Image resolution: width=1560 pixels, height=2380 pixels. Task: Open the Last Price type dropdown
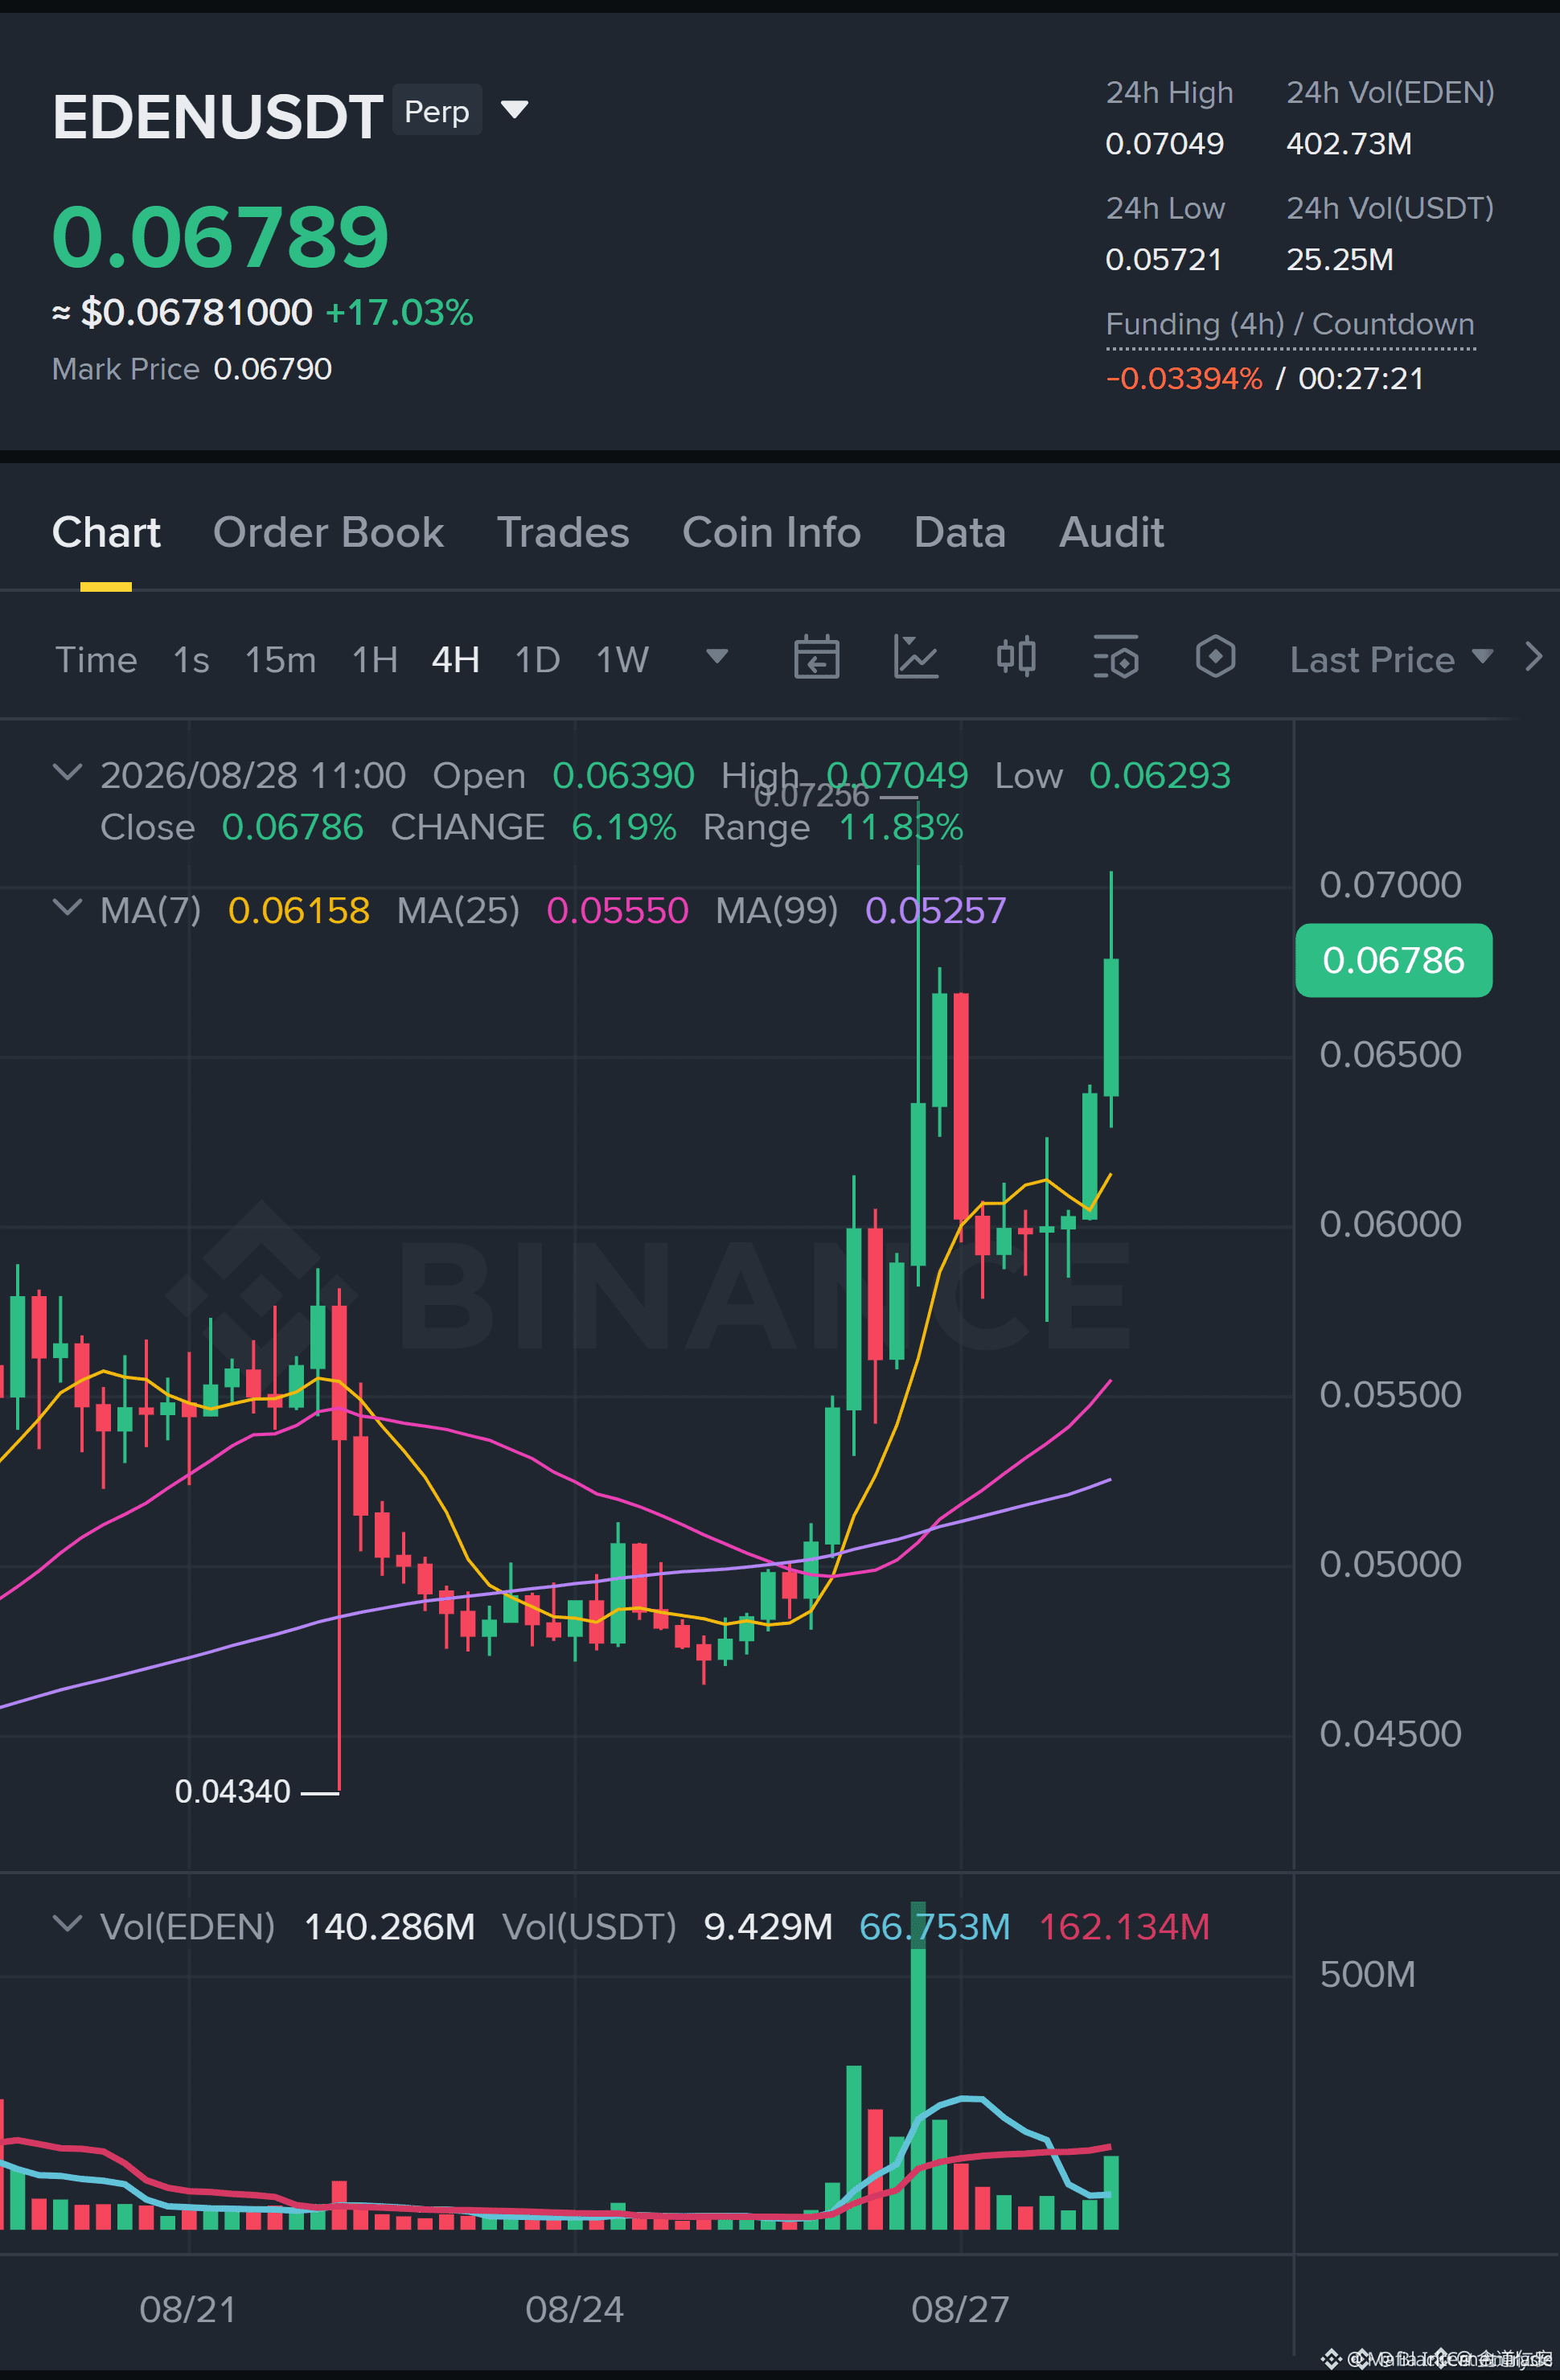pyautogui.click(x=1391, y=659)
